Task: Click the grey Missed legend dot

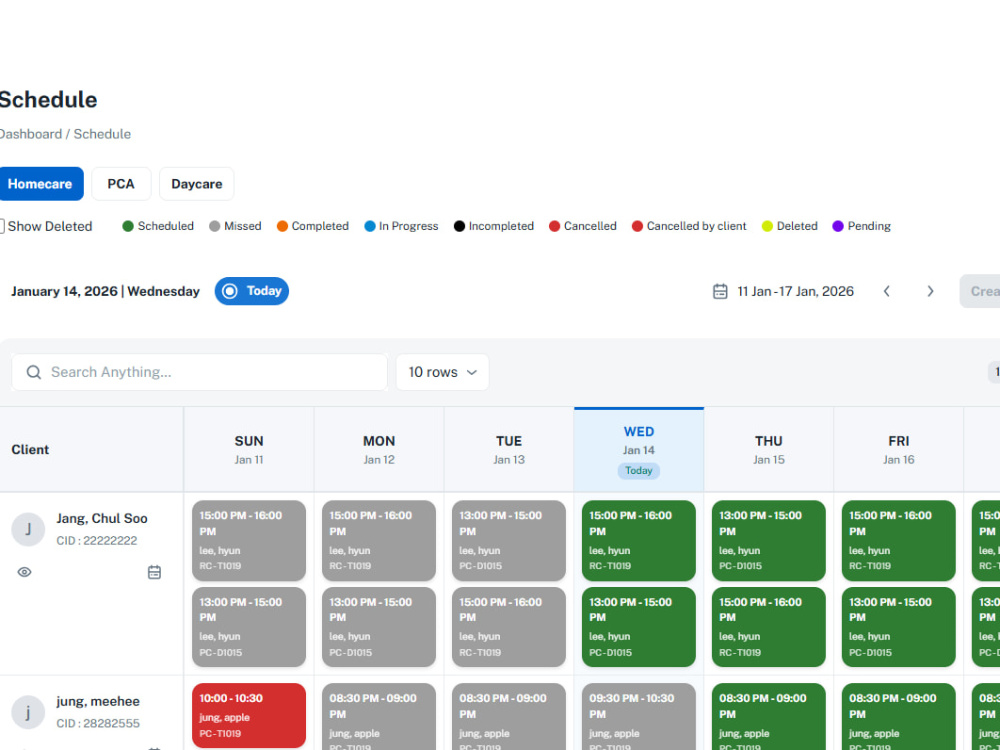Action: 214,226
